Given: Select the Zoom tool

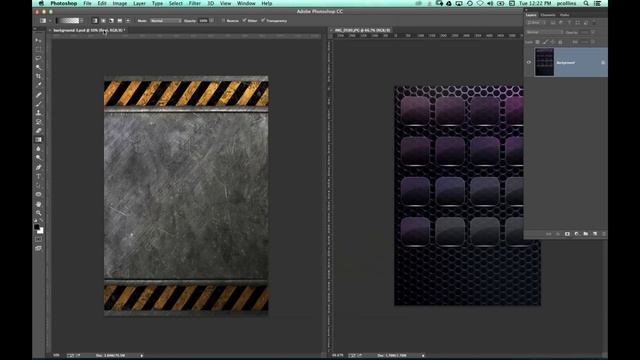Looking at the screenshot, I should coord(38,213).
